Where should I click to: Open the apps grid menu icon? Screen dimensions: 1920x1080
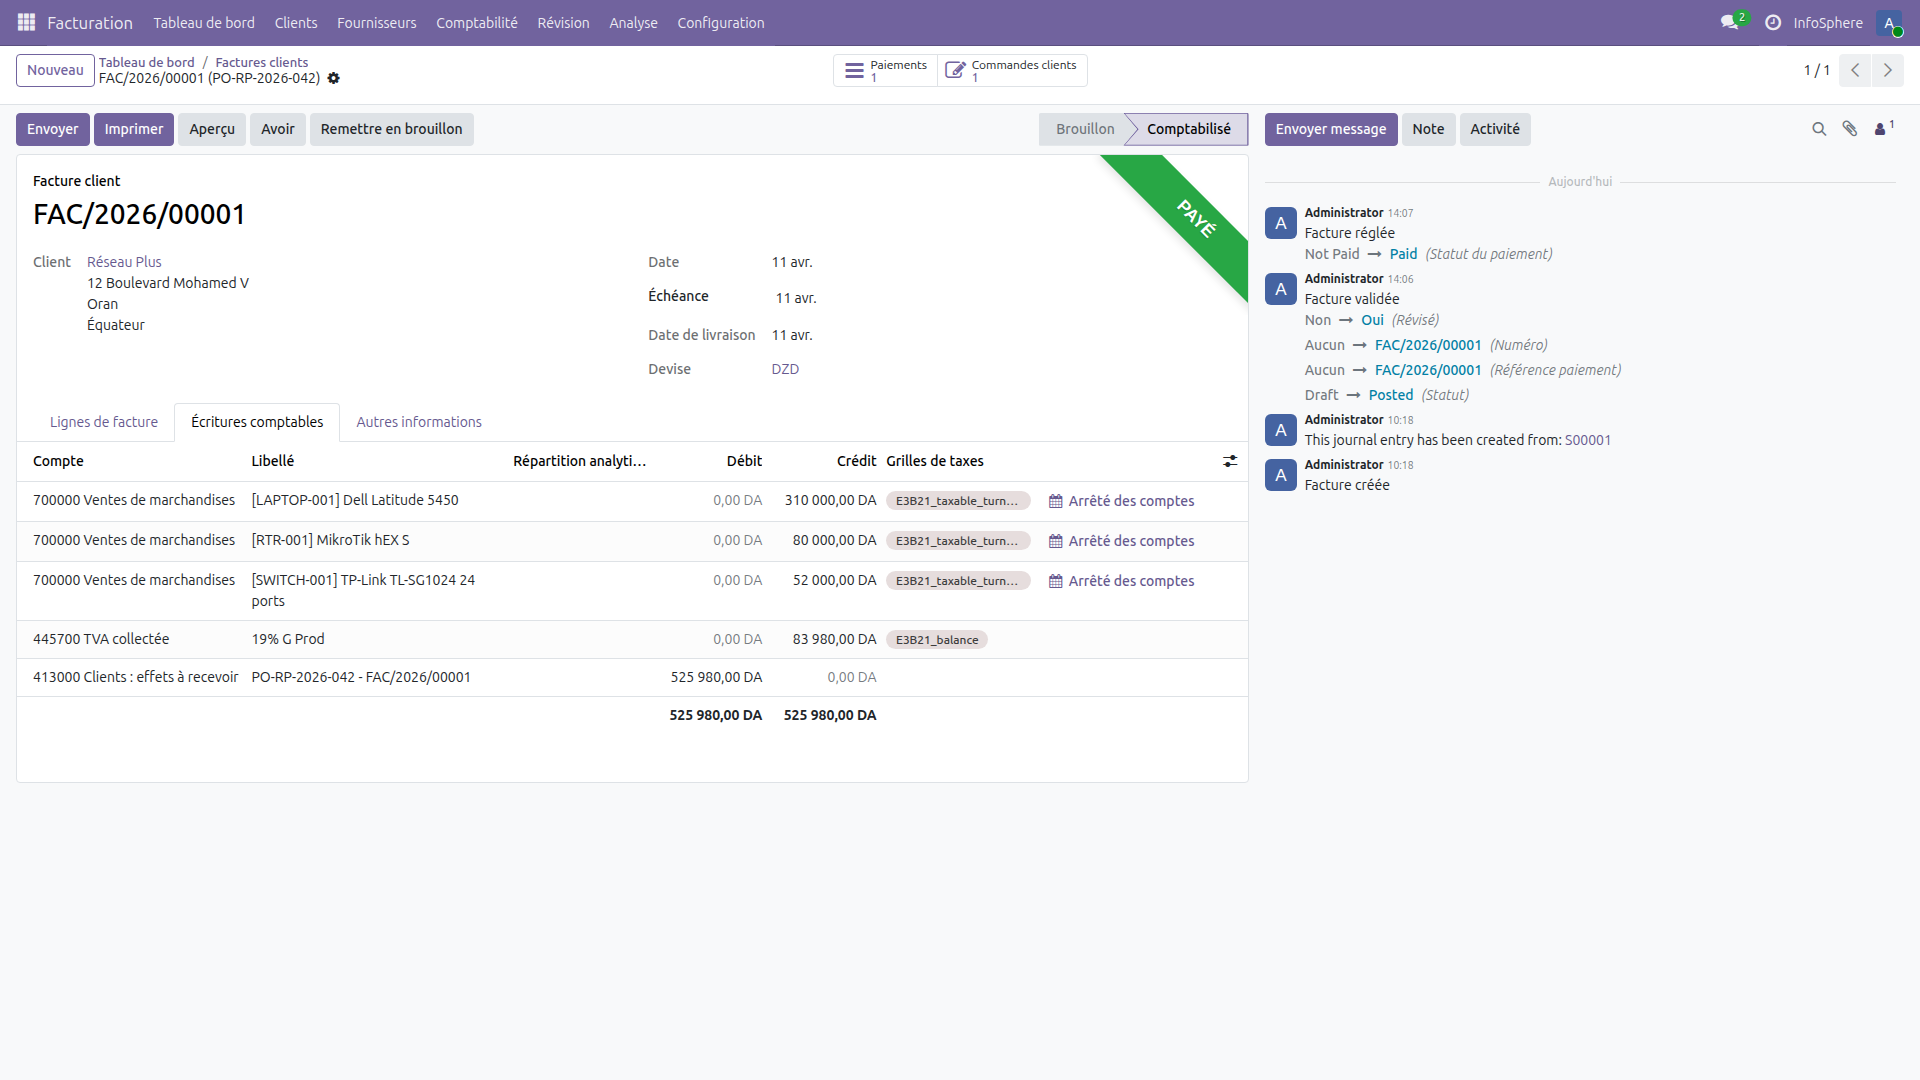[26, 22]
